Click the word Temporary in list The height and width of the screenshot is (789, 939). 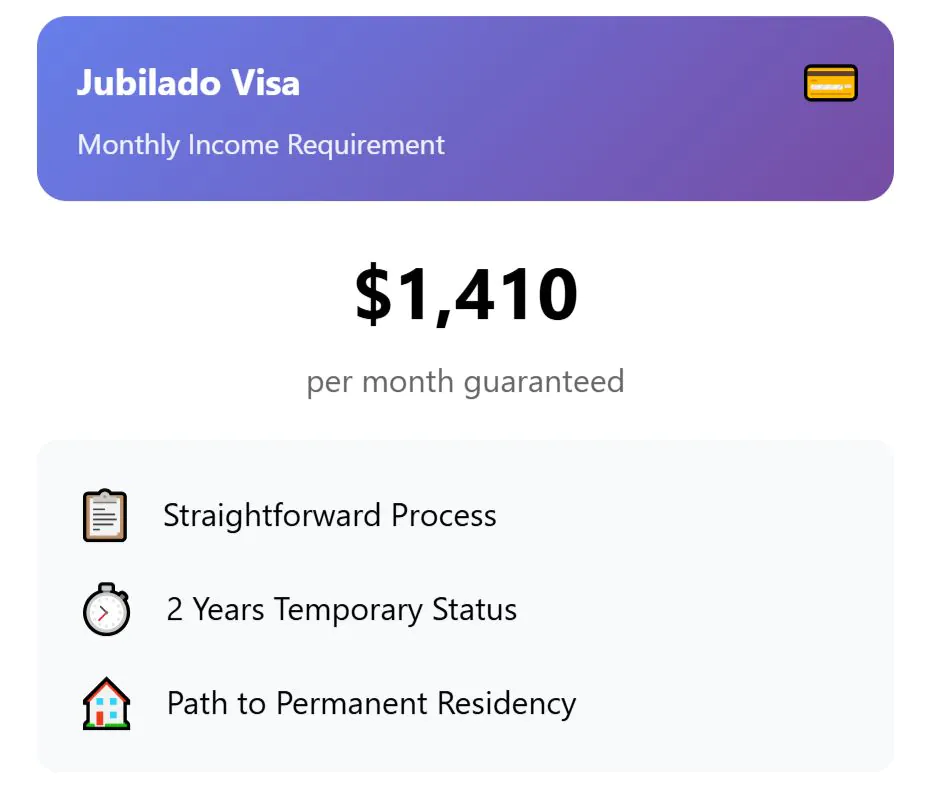(x=348, y=611)
